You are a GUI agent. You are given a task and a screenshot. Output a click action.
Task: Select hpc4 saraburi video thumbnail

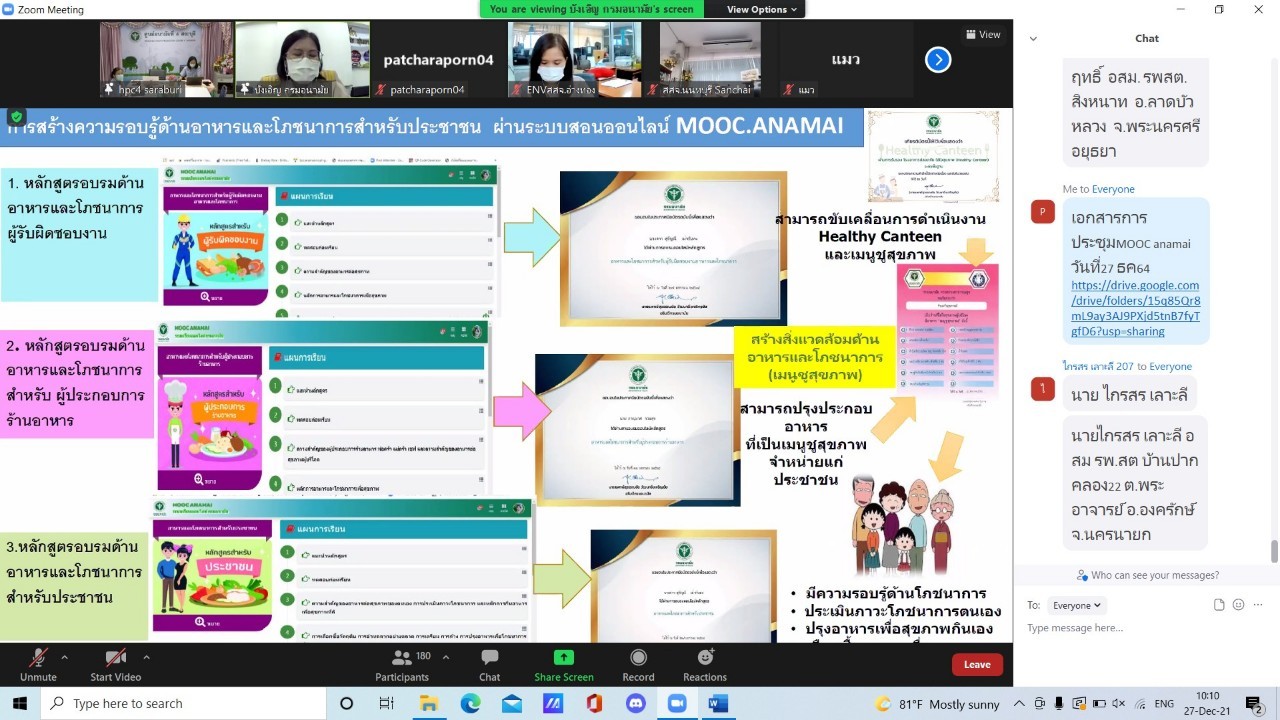pos(165,59)
